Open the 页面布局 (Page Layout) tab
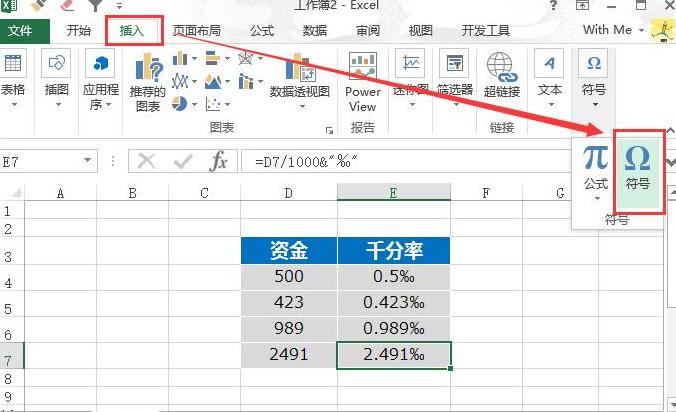676x412 pixels. tap(197, 31)
